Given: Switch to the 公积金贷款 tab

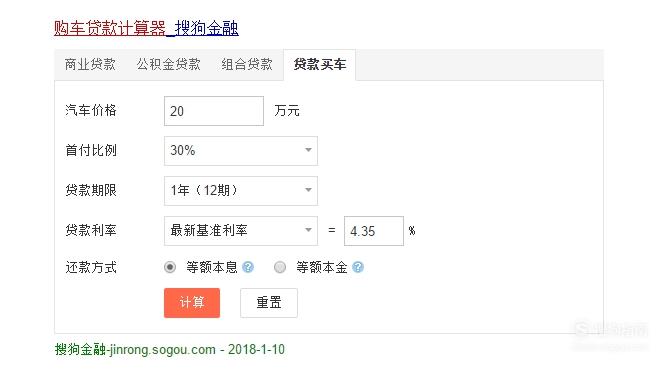Looking at the screenshot, I should [x=168, y=64].
